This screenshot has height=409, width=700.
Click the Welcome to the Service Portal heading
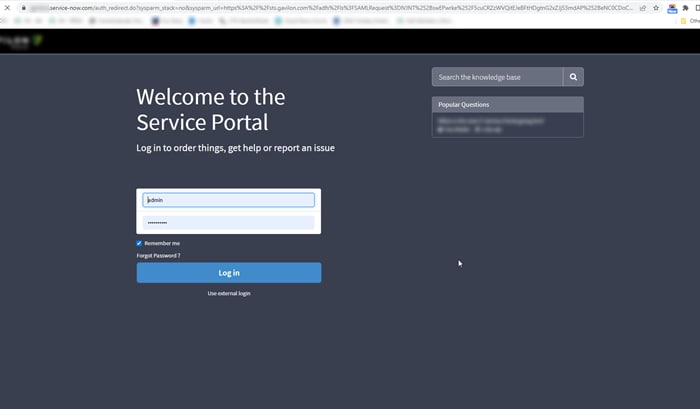point(211,109)
